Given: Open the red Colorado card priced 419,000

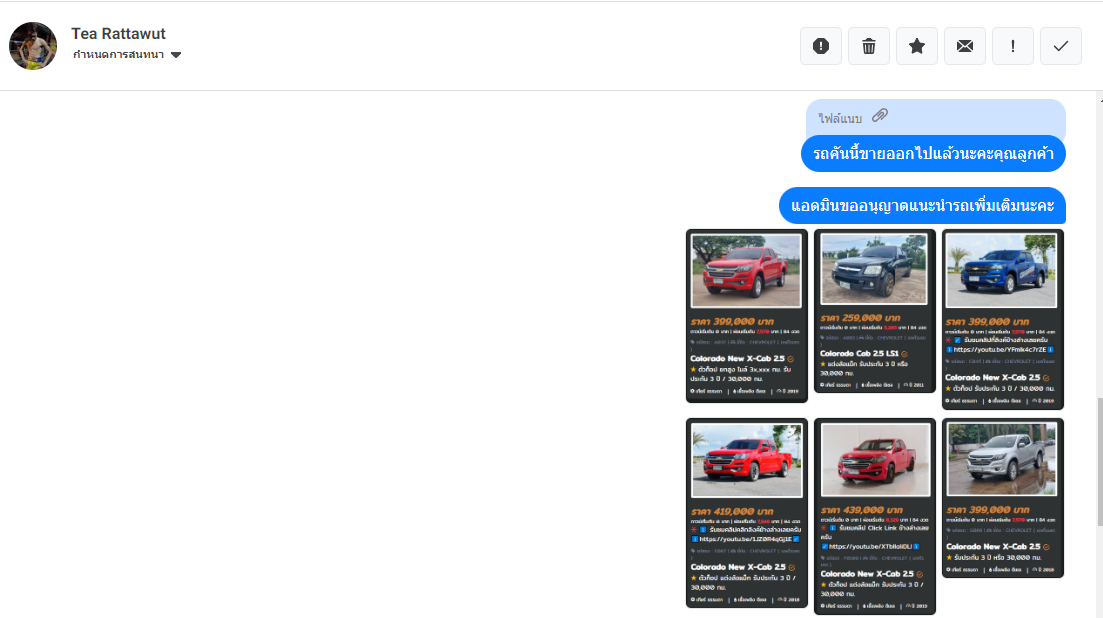Looking at the screenshot, I should point(746,513).
